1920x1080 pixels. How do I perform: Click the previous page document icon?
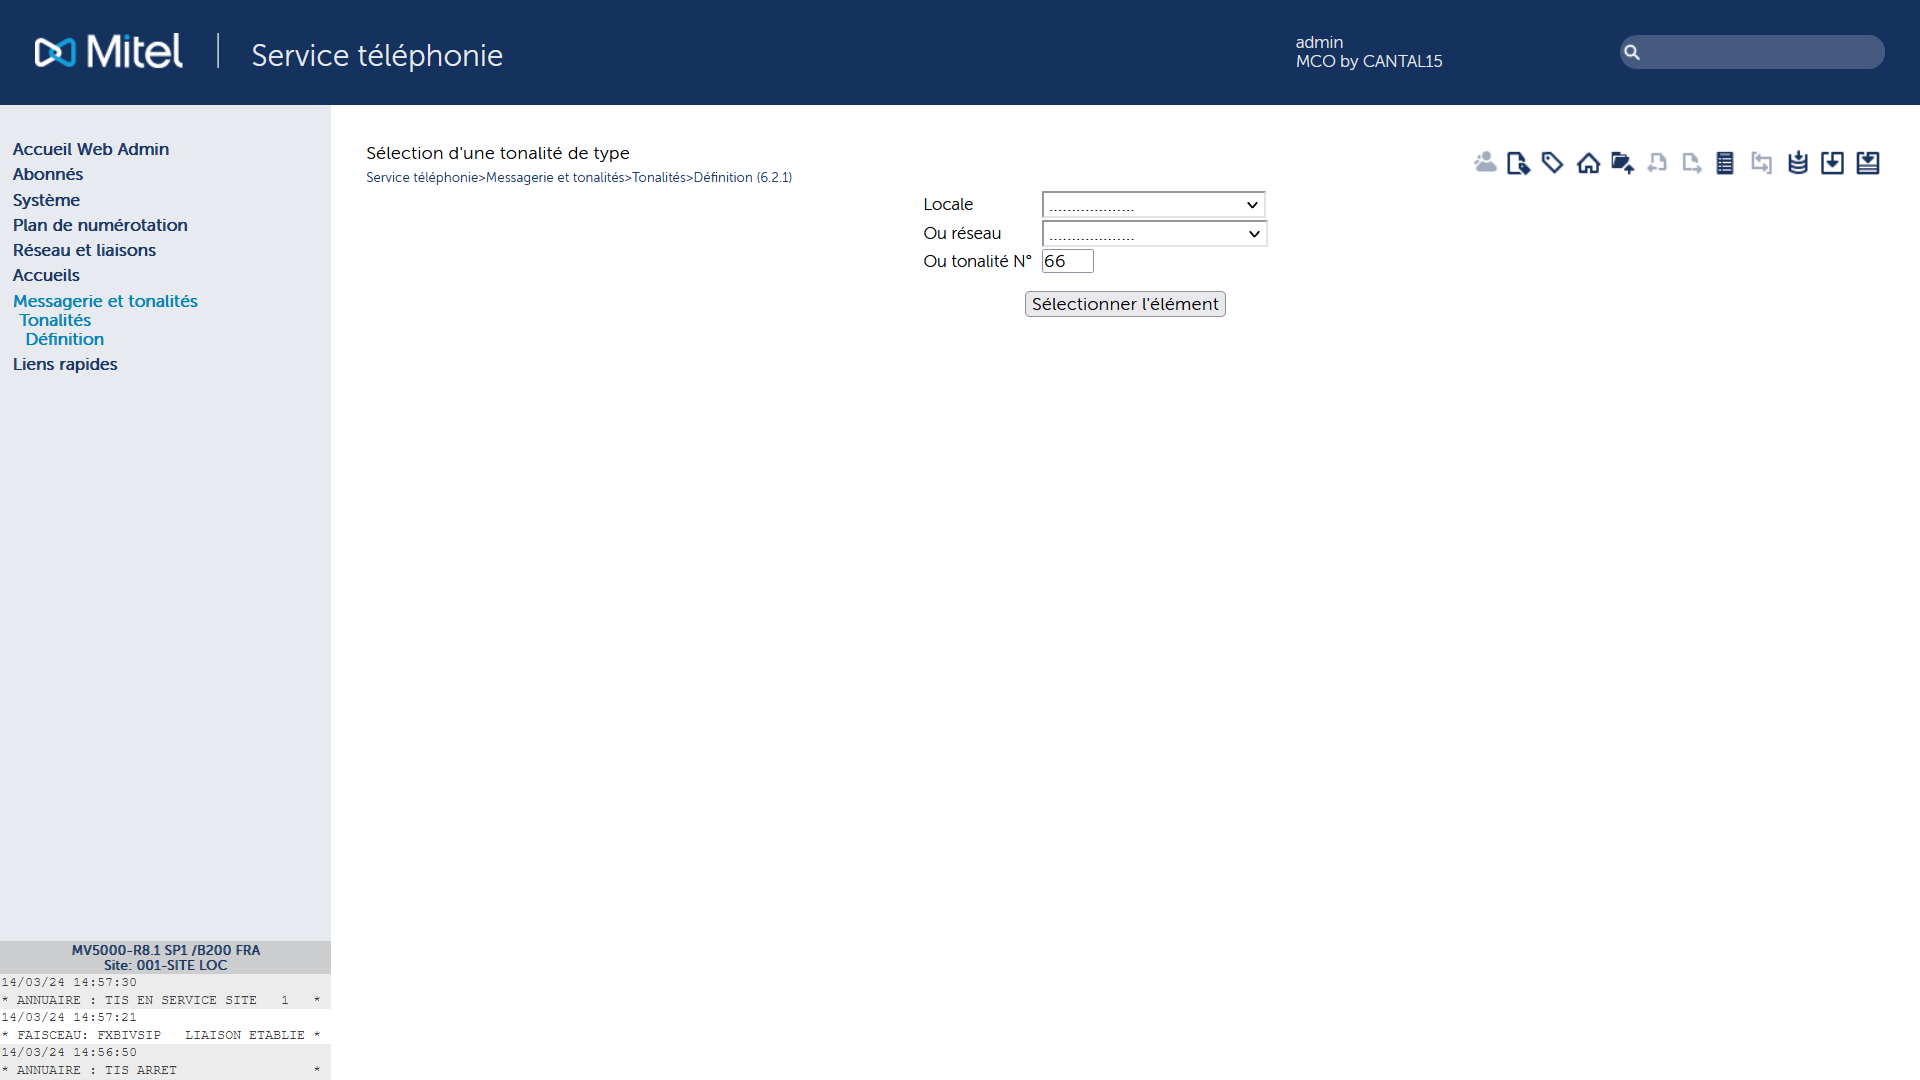(x=1657, y=163)
